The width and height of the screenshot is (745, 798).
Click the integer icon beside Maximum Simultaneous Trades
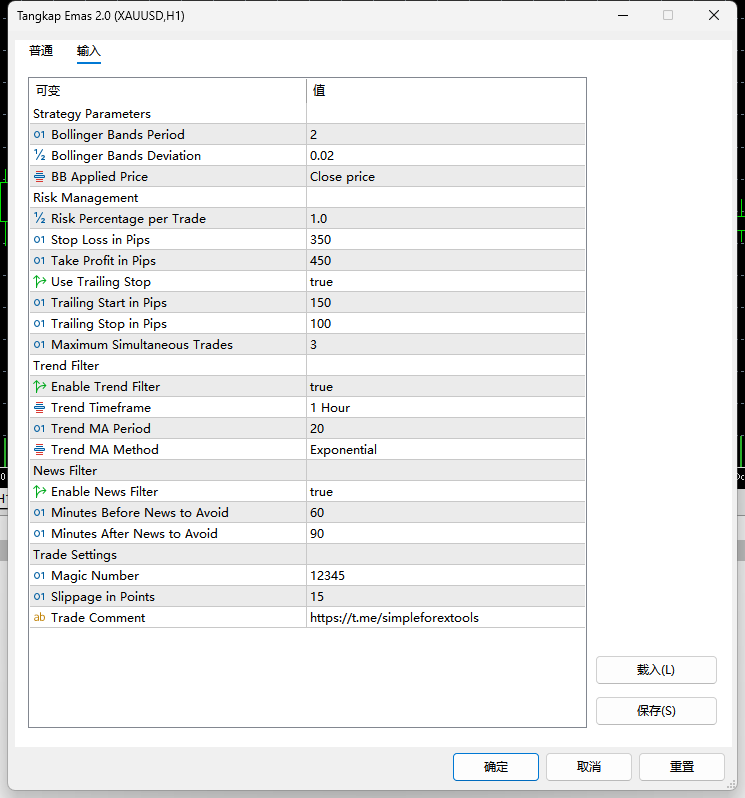[x=39, y=345]
